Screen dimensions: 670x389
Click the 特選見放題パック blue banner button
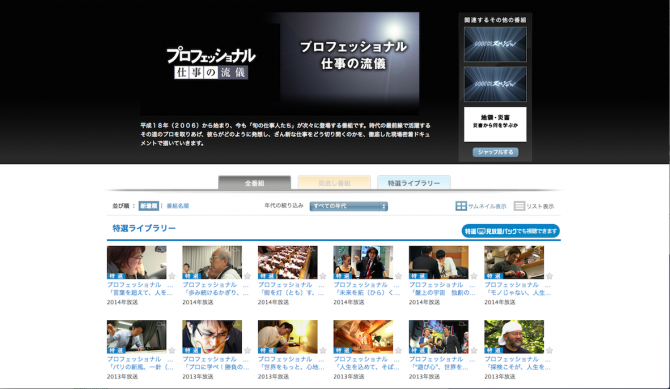coord(511,231)
